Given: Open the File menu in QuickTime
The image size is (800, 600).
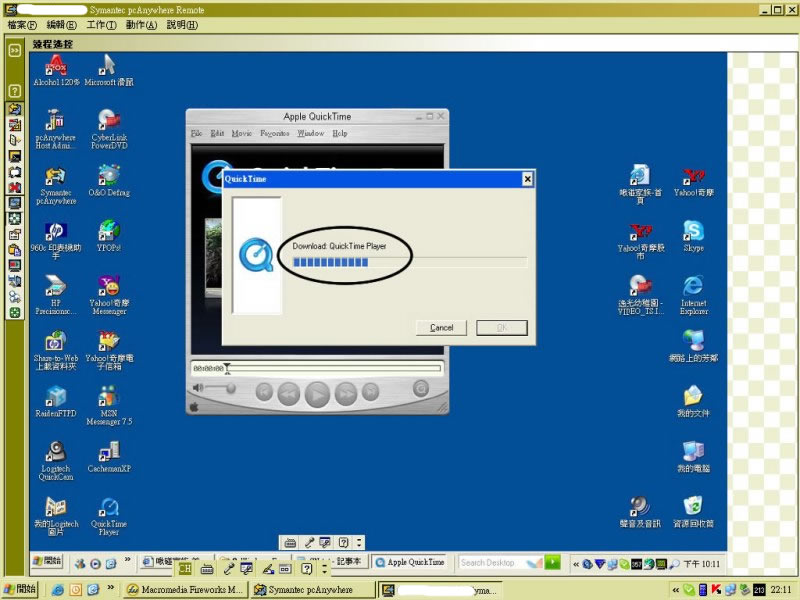Looking at the screenshot, I should point(196,133).
